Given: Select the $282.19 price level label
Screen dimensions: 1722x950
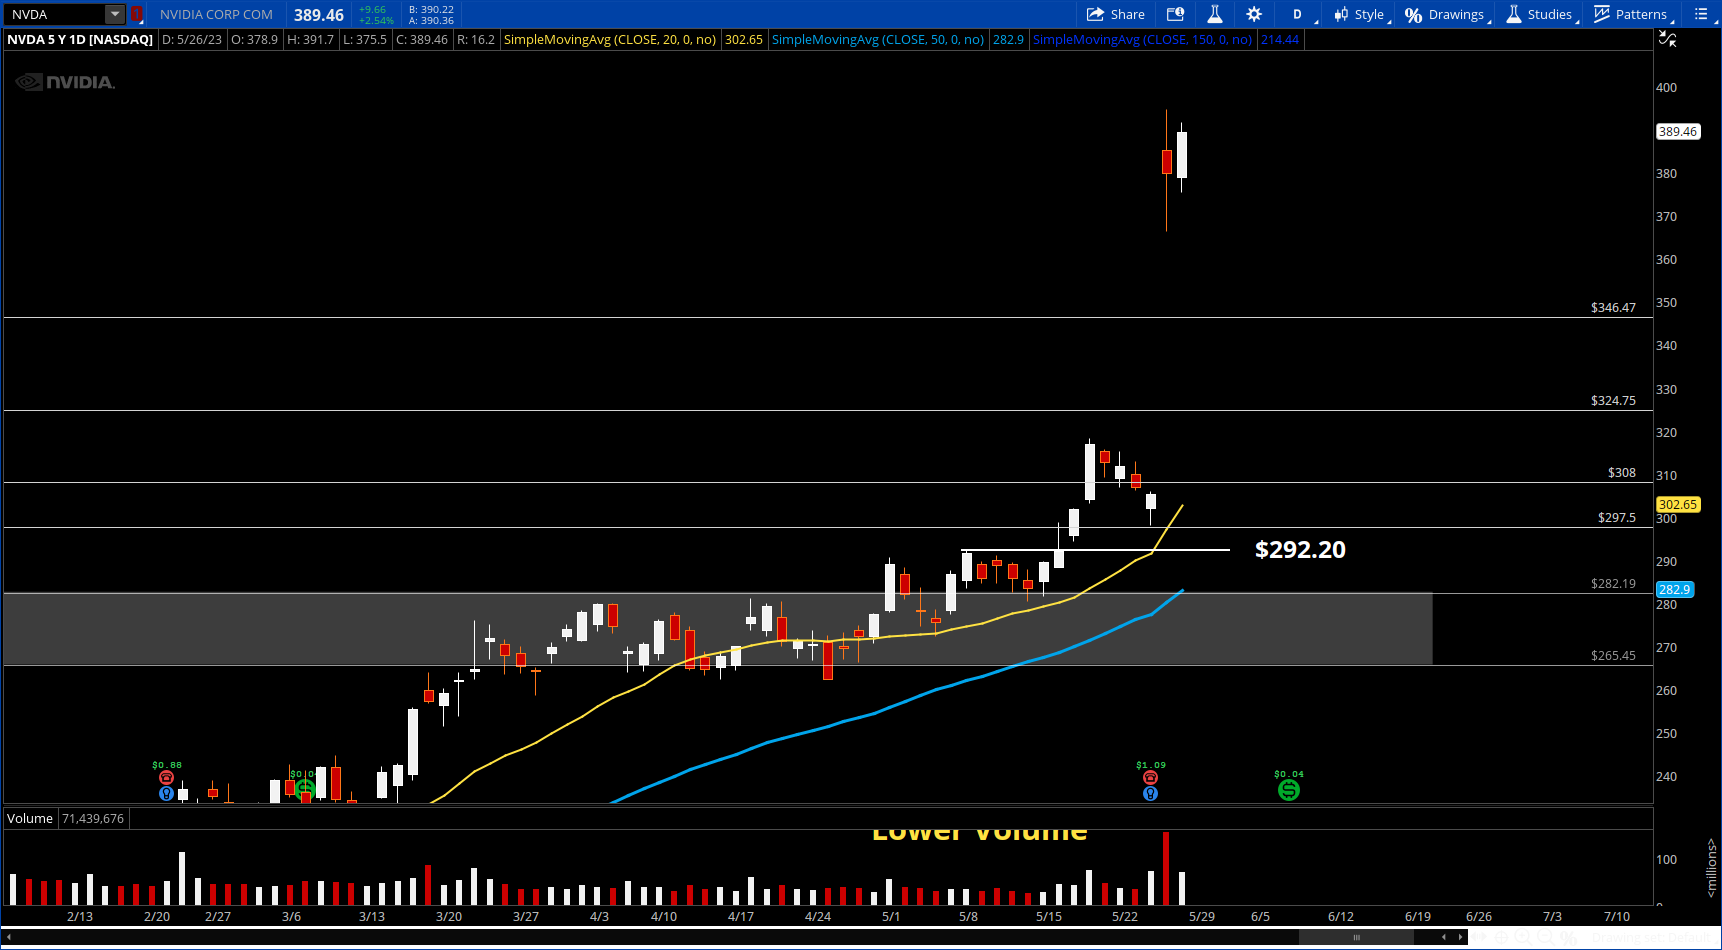Looking at the screenshot, I should (x=1613, y=584).
